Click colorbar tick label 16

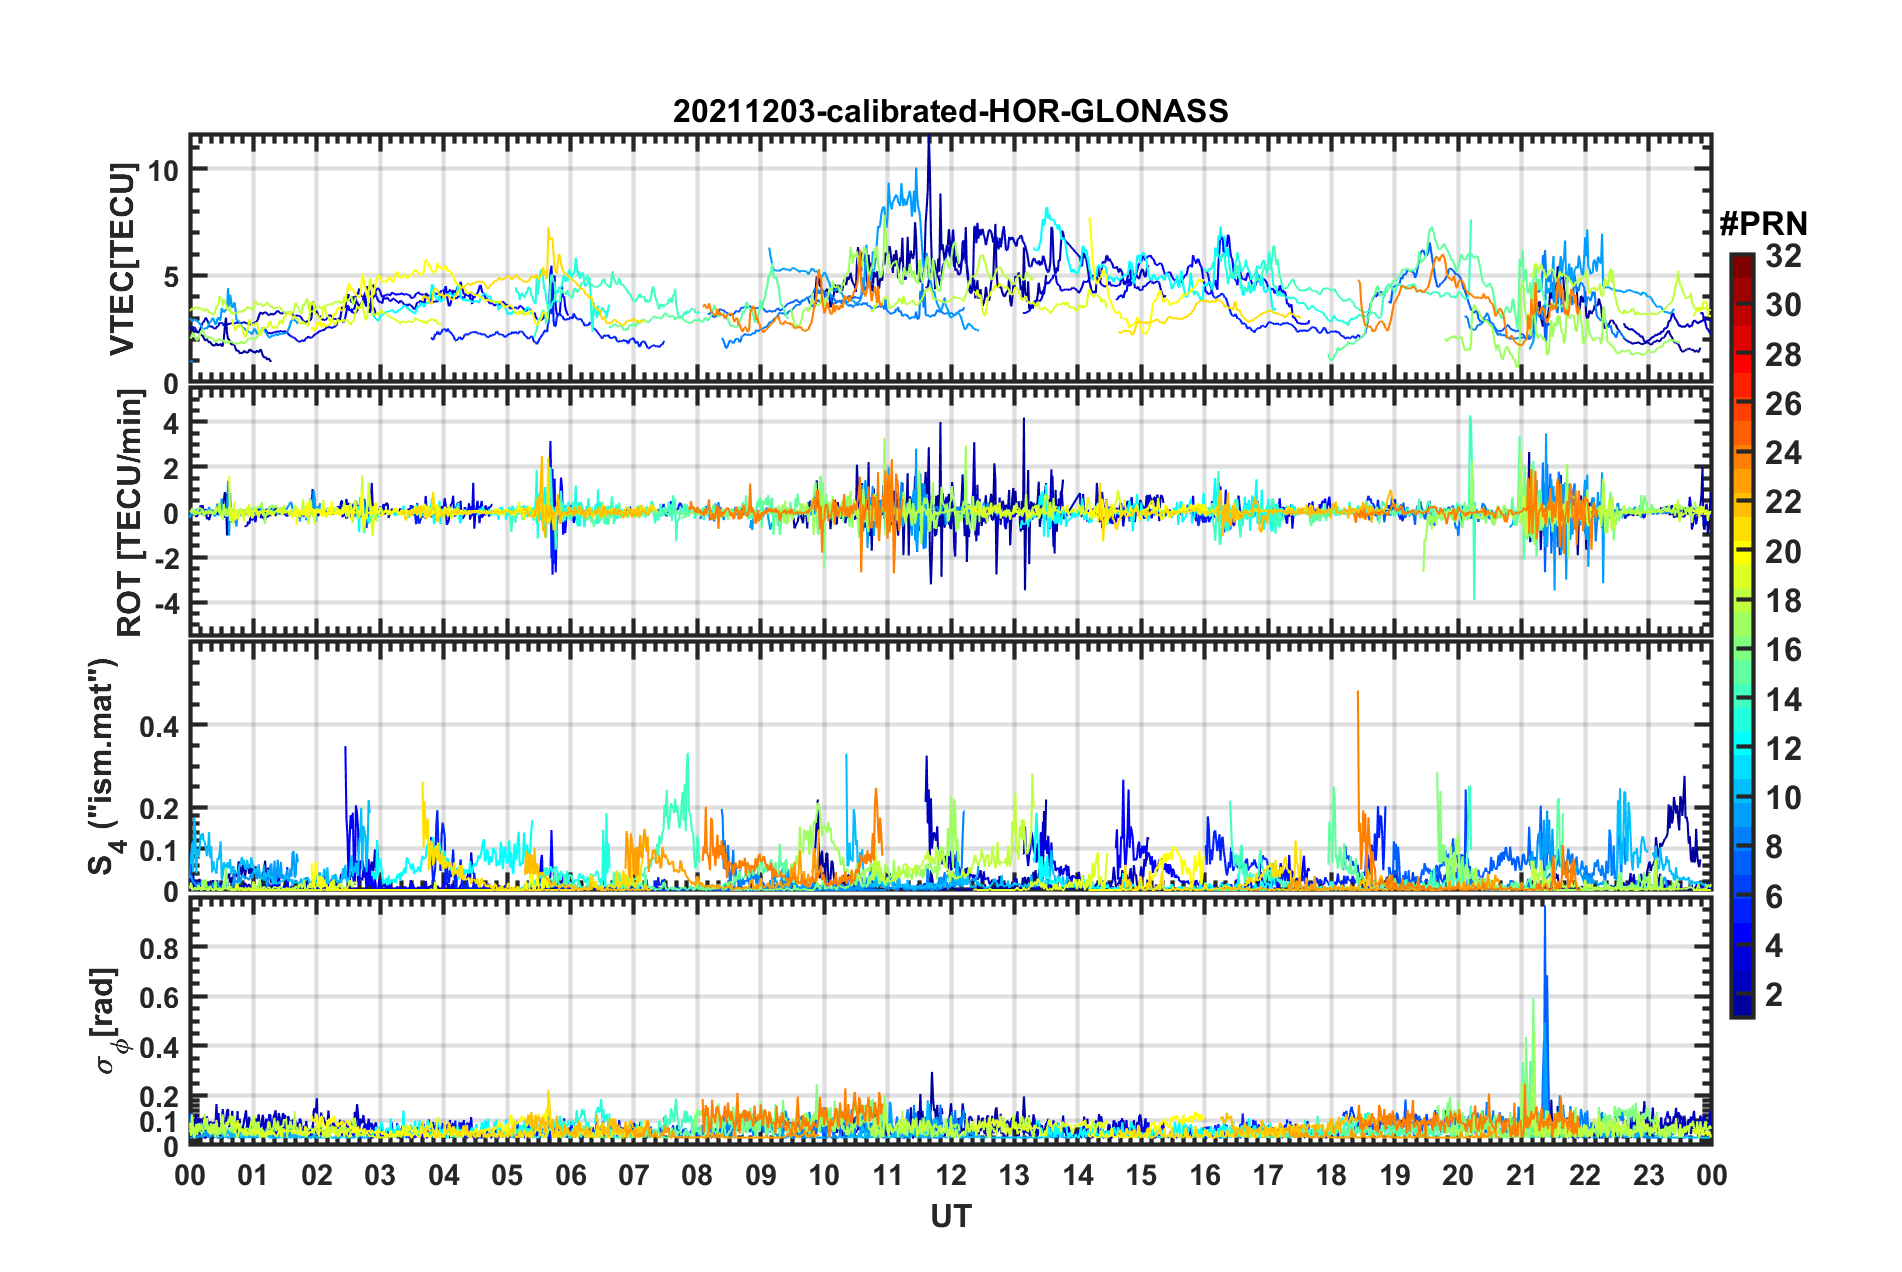pyautogui.click(x=1783, y=650)
